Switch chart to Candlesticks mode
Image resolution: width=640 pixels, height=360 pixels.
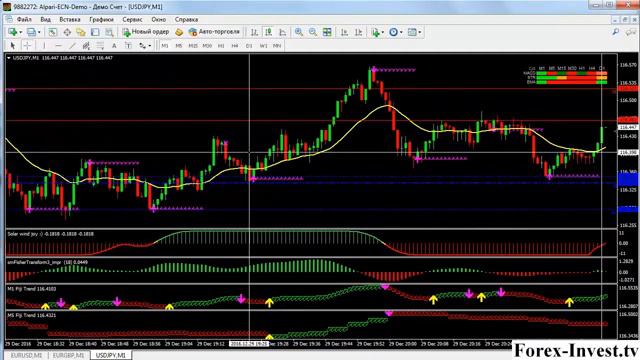(268, 32)
